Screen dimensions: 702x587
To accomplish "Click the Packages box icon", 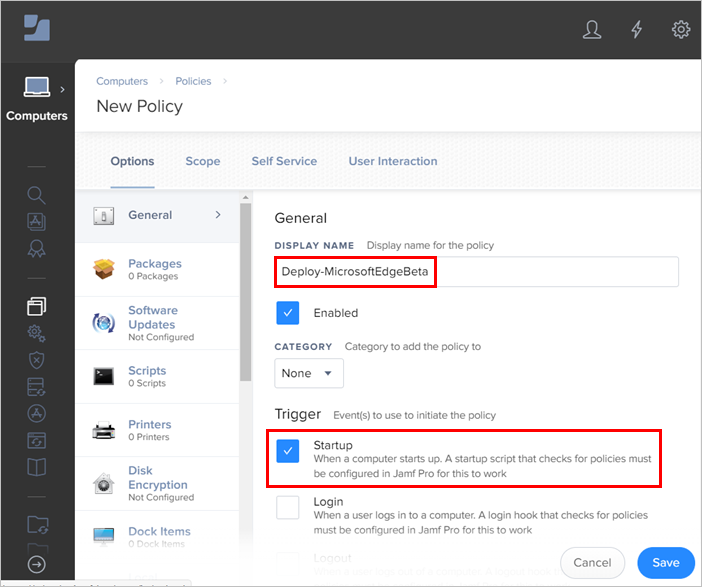I will point(103,269).
